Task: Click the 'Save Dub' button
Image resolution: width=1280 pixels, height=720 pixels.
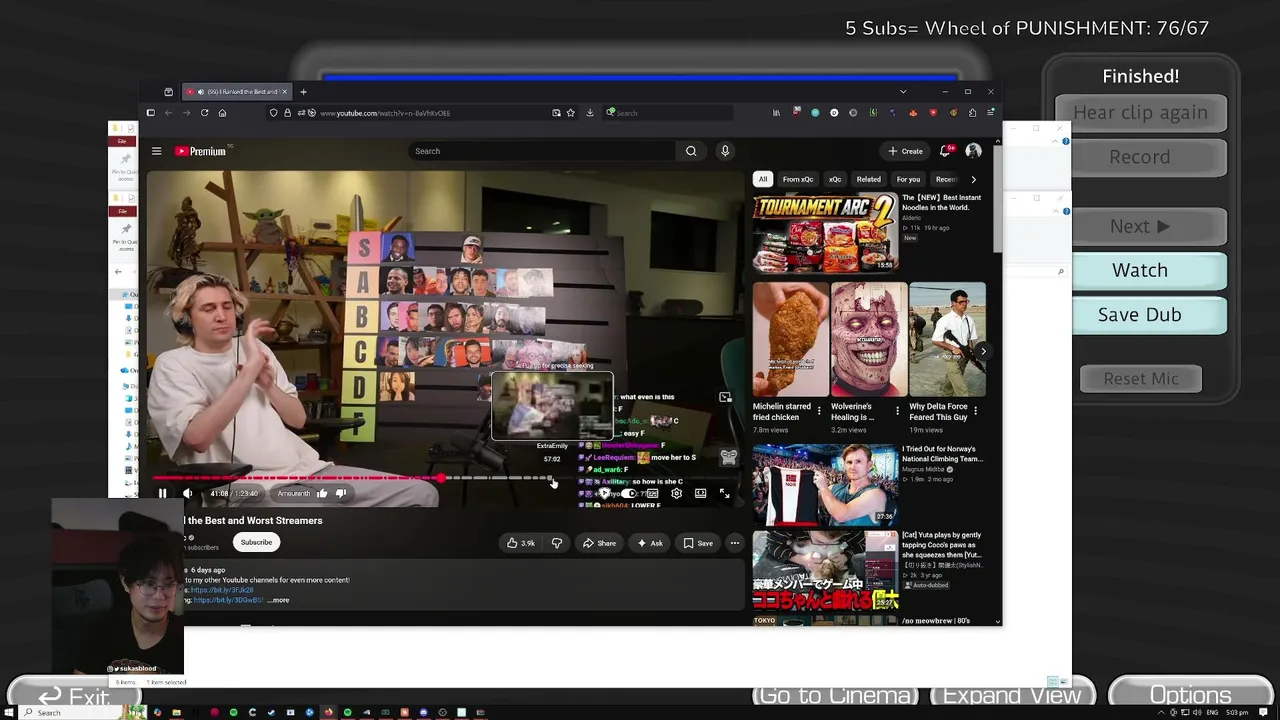Action: 1140,314
